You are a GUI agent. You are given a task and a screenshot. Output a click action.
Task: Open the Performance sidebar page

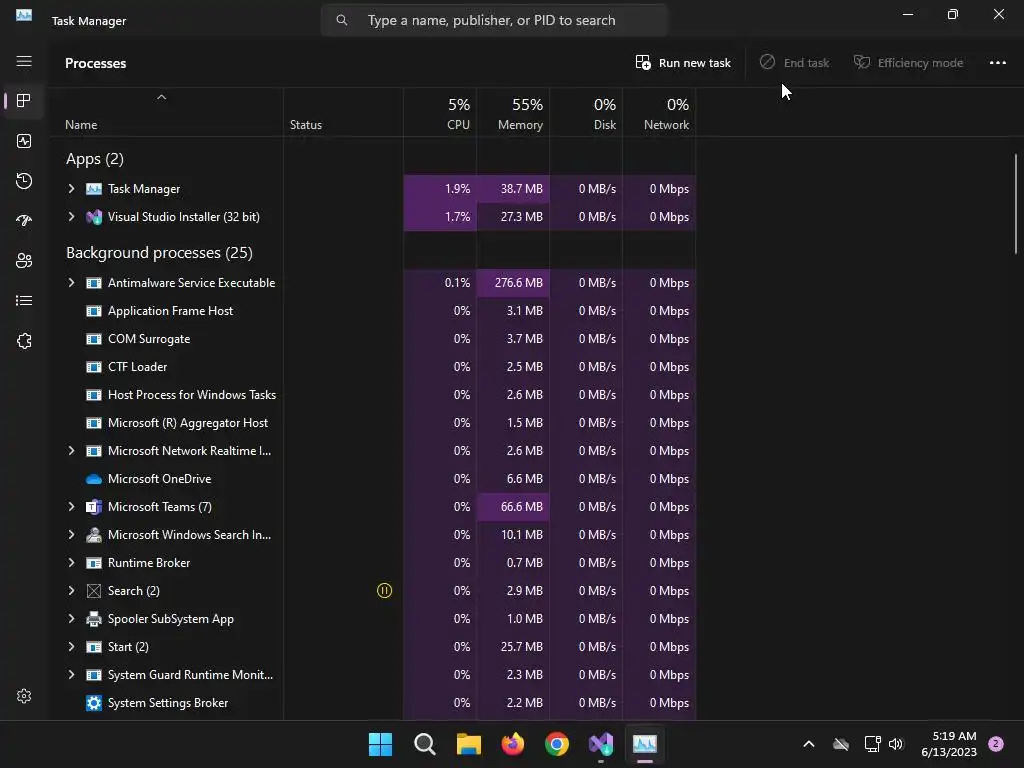pyautogui.click(x=24, y=141)
